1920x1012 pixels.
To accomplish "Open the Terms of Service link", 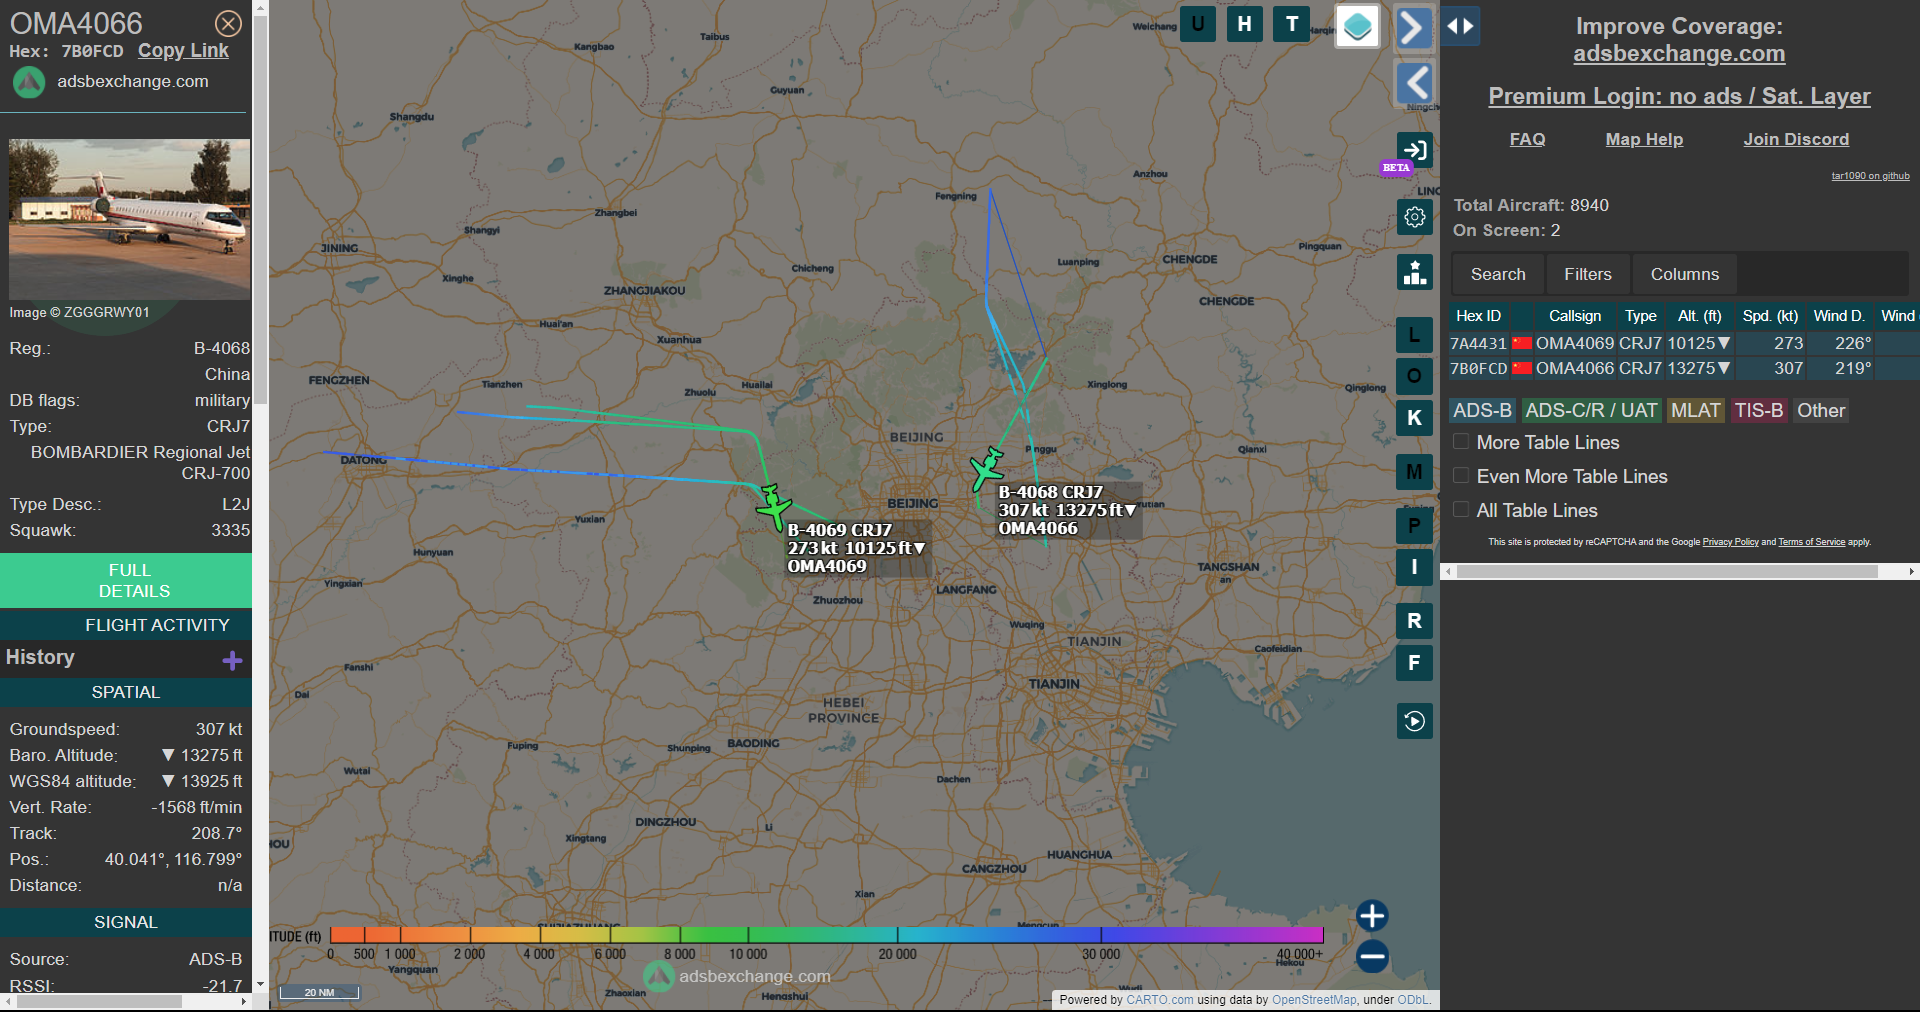I will pyautogui.click(x=1811, y=542).
